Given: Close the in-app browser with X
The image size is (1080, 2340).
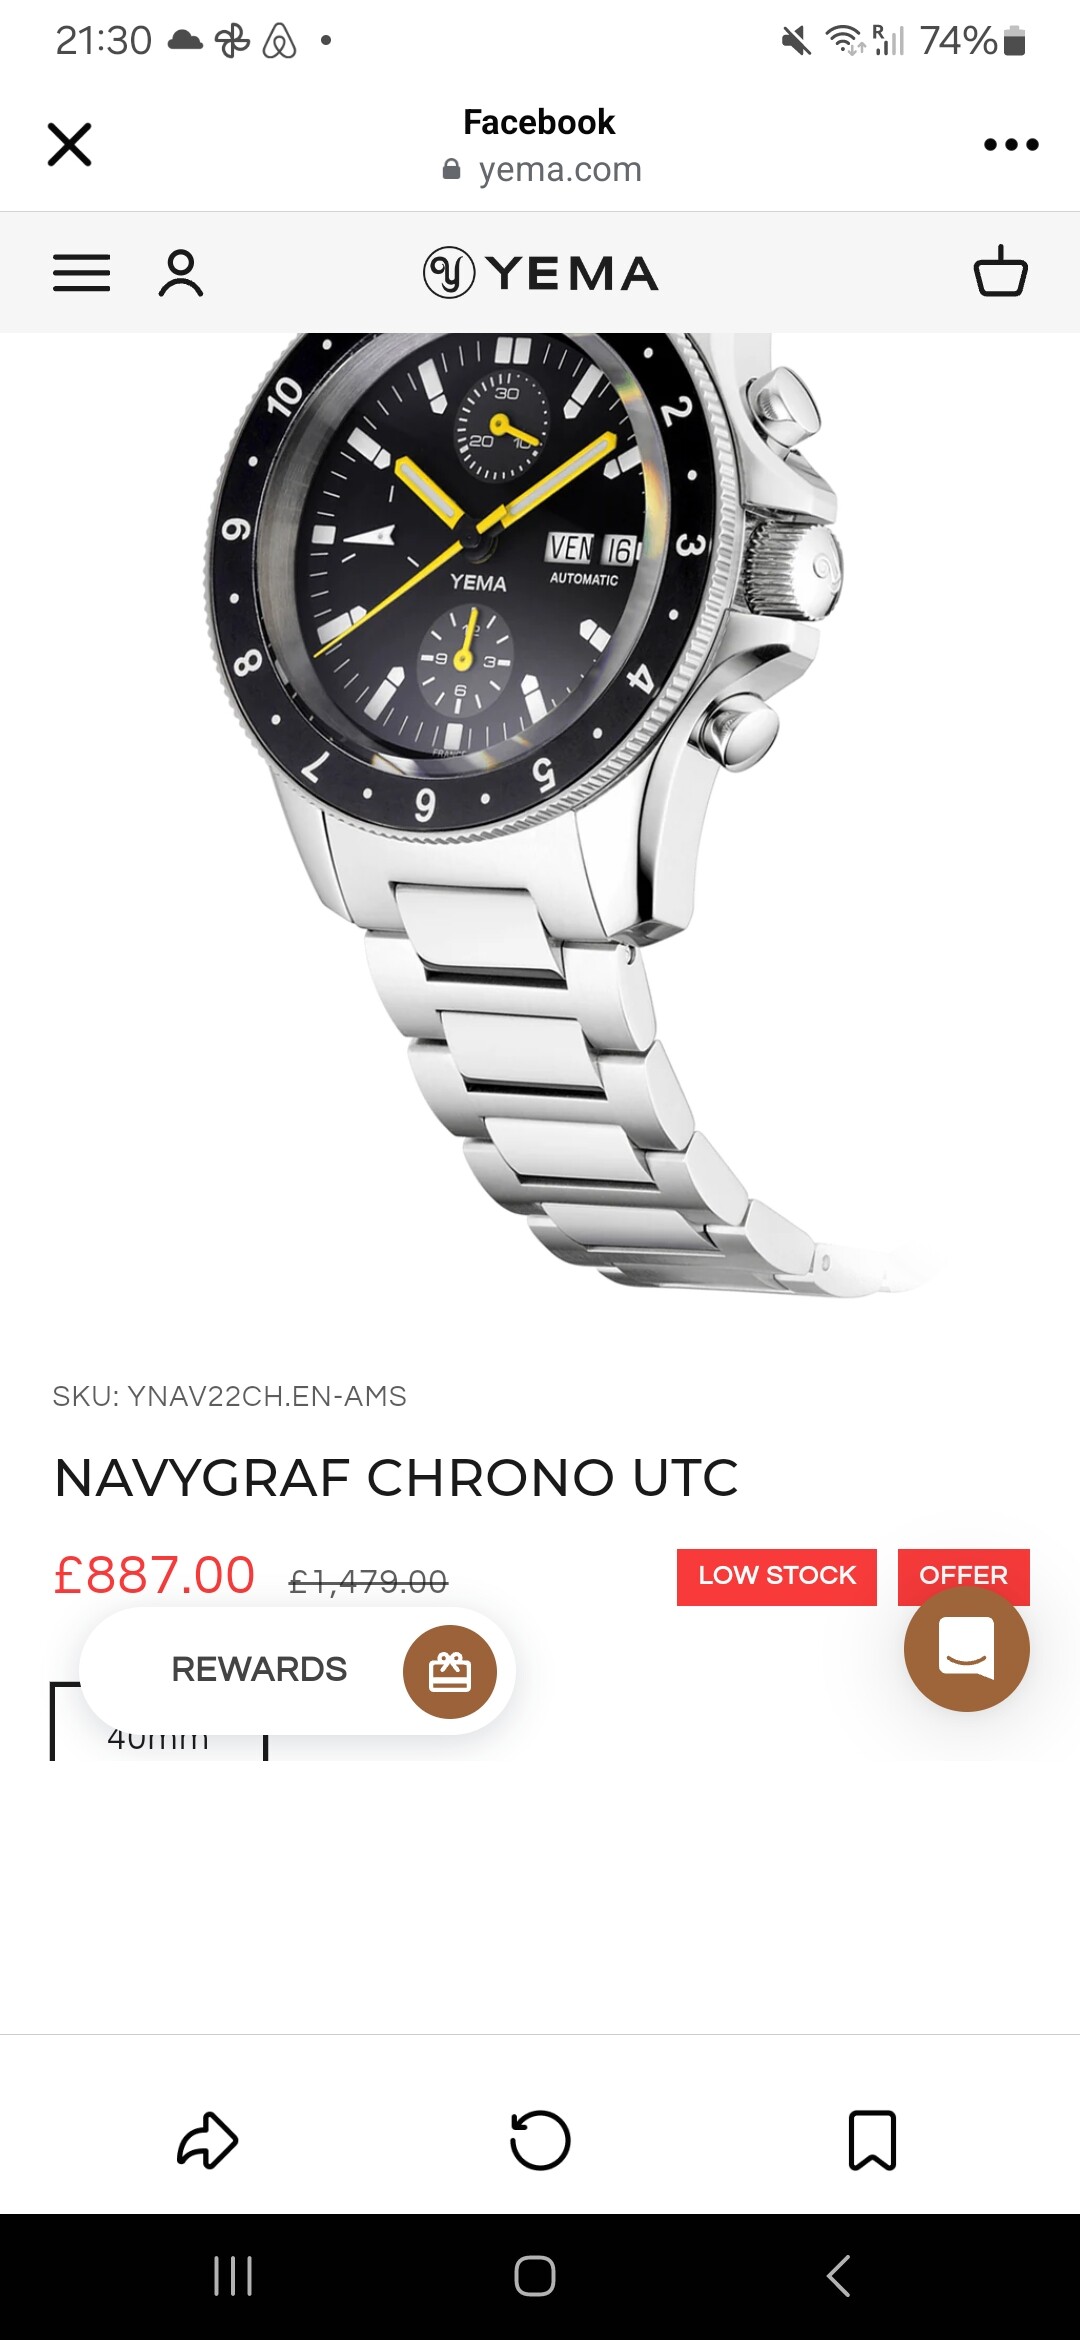Looking at the screenshot, I should click(x=69, y=145).
